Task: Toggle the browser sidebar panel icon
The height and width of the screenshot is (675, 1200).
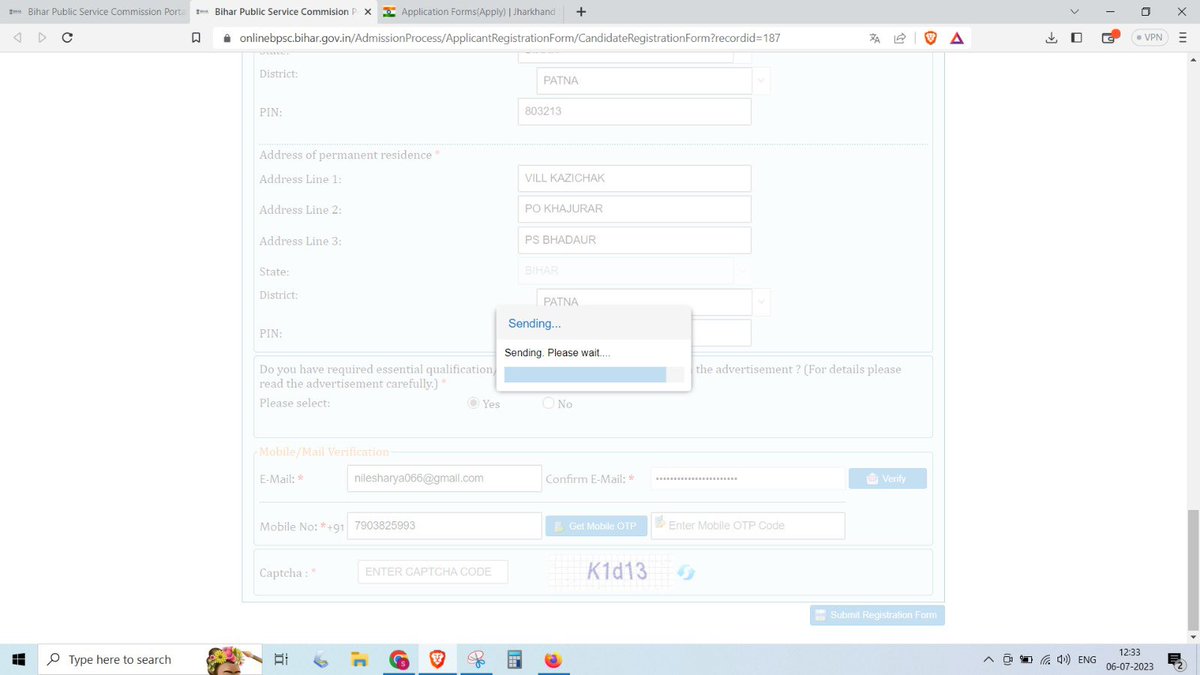Action: 1077,38
